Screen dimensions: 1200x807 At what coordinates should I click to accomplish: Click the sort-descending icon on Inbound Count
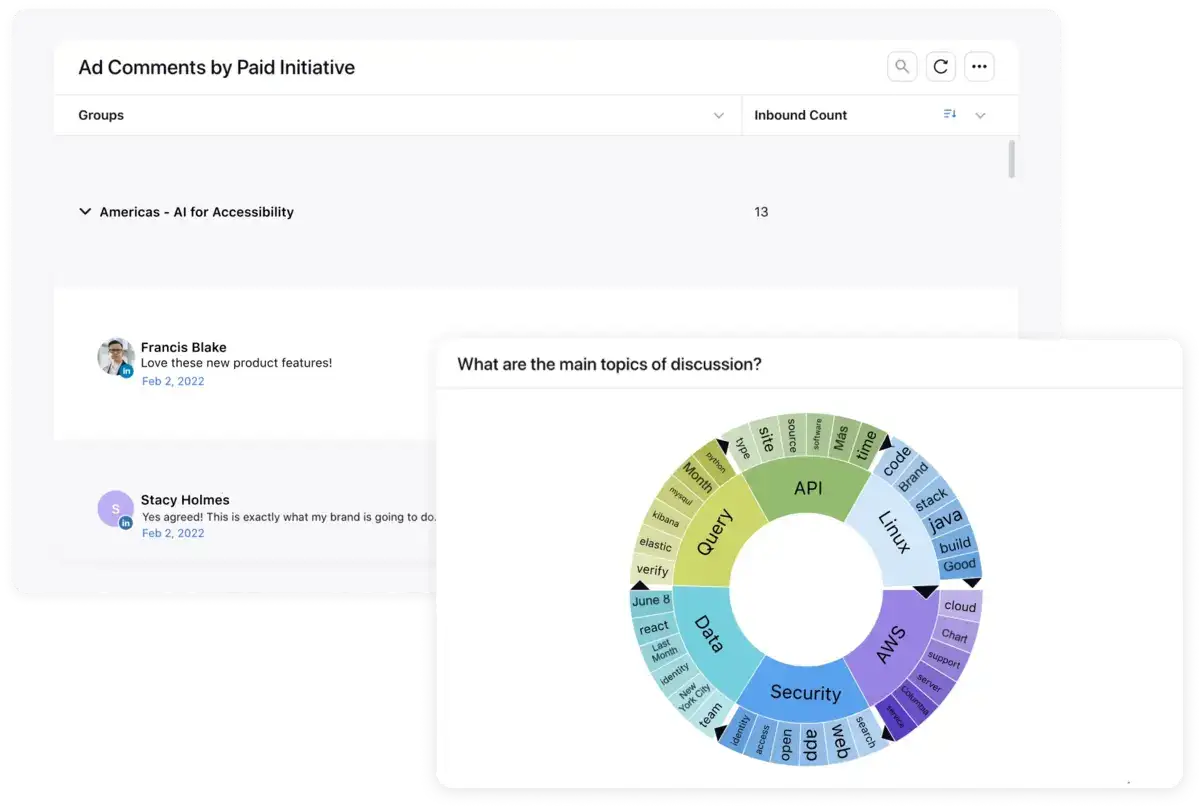(948, 114)
